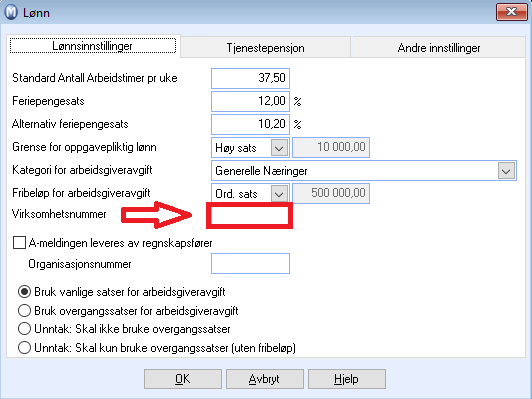
Task: Close the Lønn dialog window
Action: point(512,12)
